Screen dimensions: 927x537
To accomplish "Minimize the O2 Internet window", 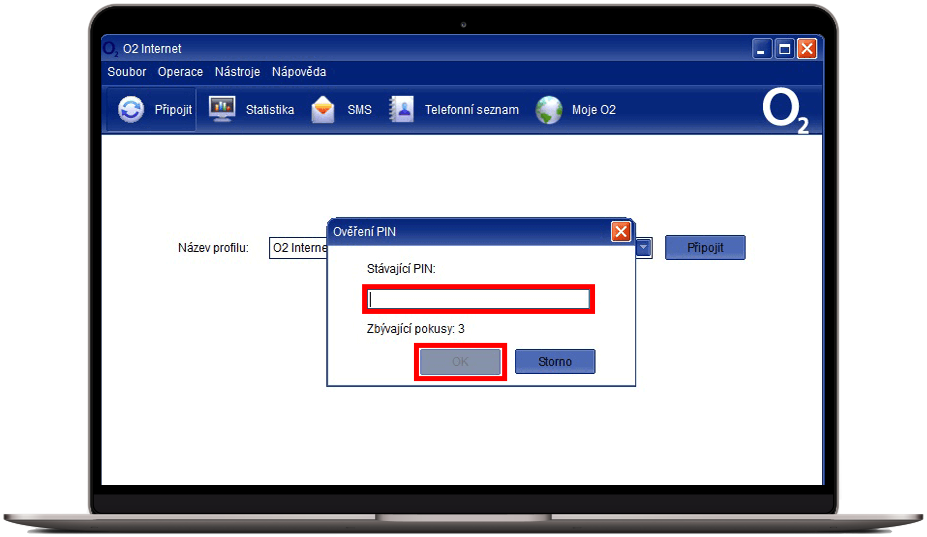I will (763, 49).
